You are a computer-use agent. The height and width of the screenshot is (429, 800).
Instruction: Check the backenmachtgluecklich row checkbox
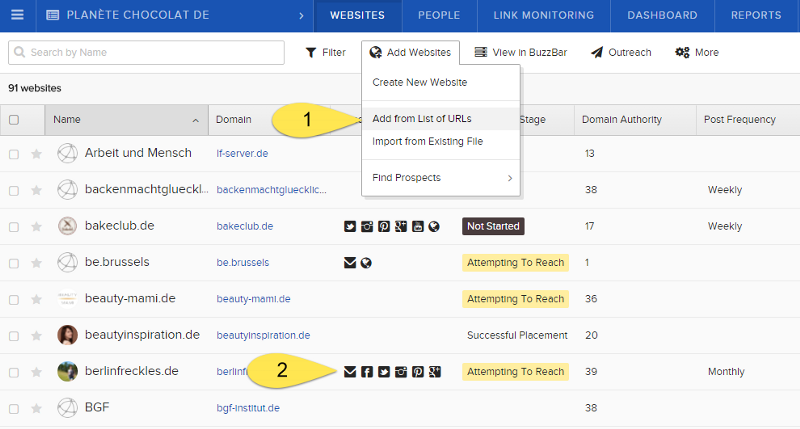click(14, 191)
